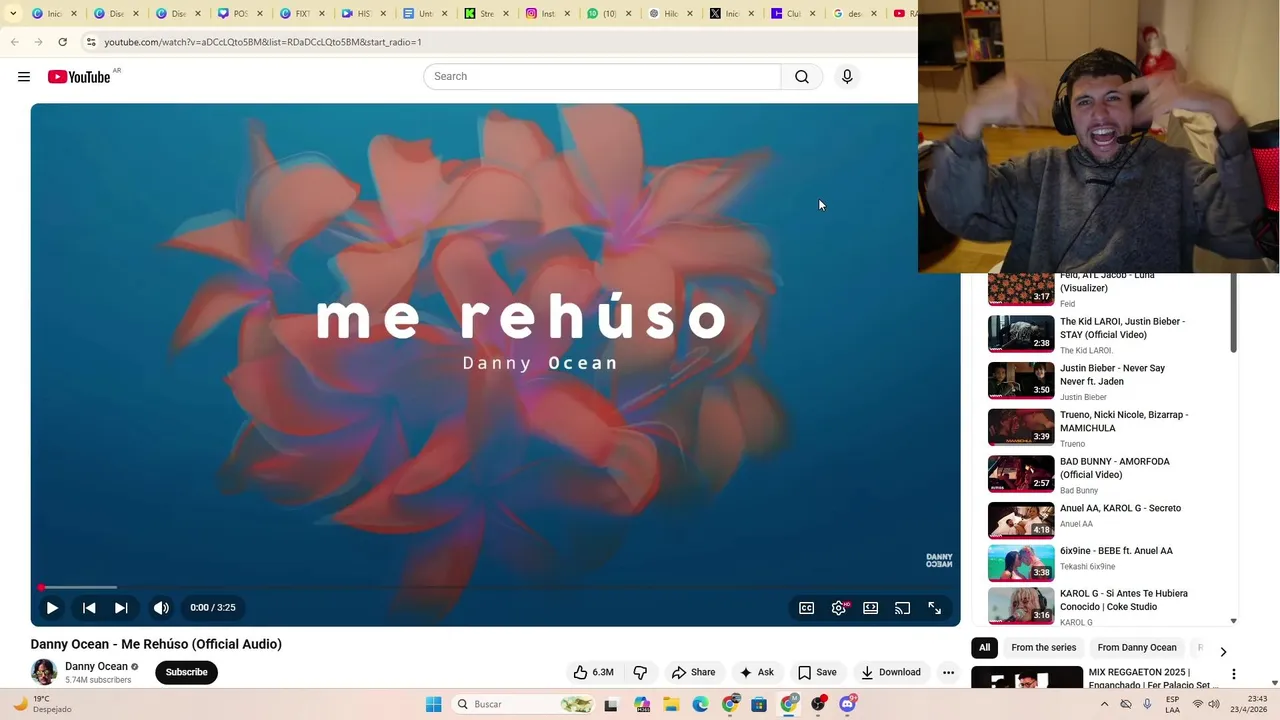The height and width of the screenshot is (720, 1280).
Task: Go to previous video in player
Action: point(89,607)
